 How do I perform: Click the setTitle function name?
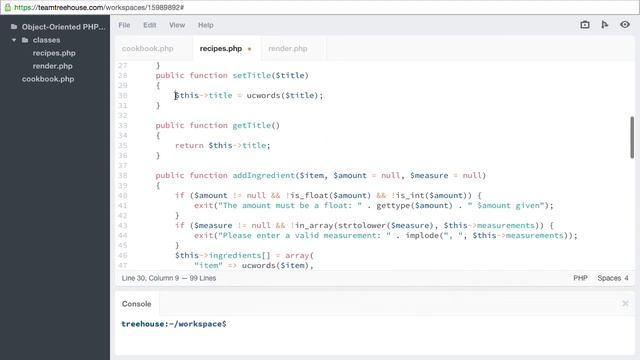[x=251, y=76]
